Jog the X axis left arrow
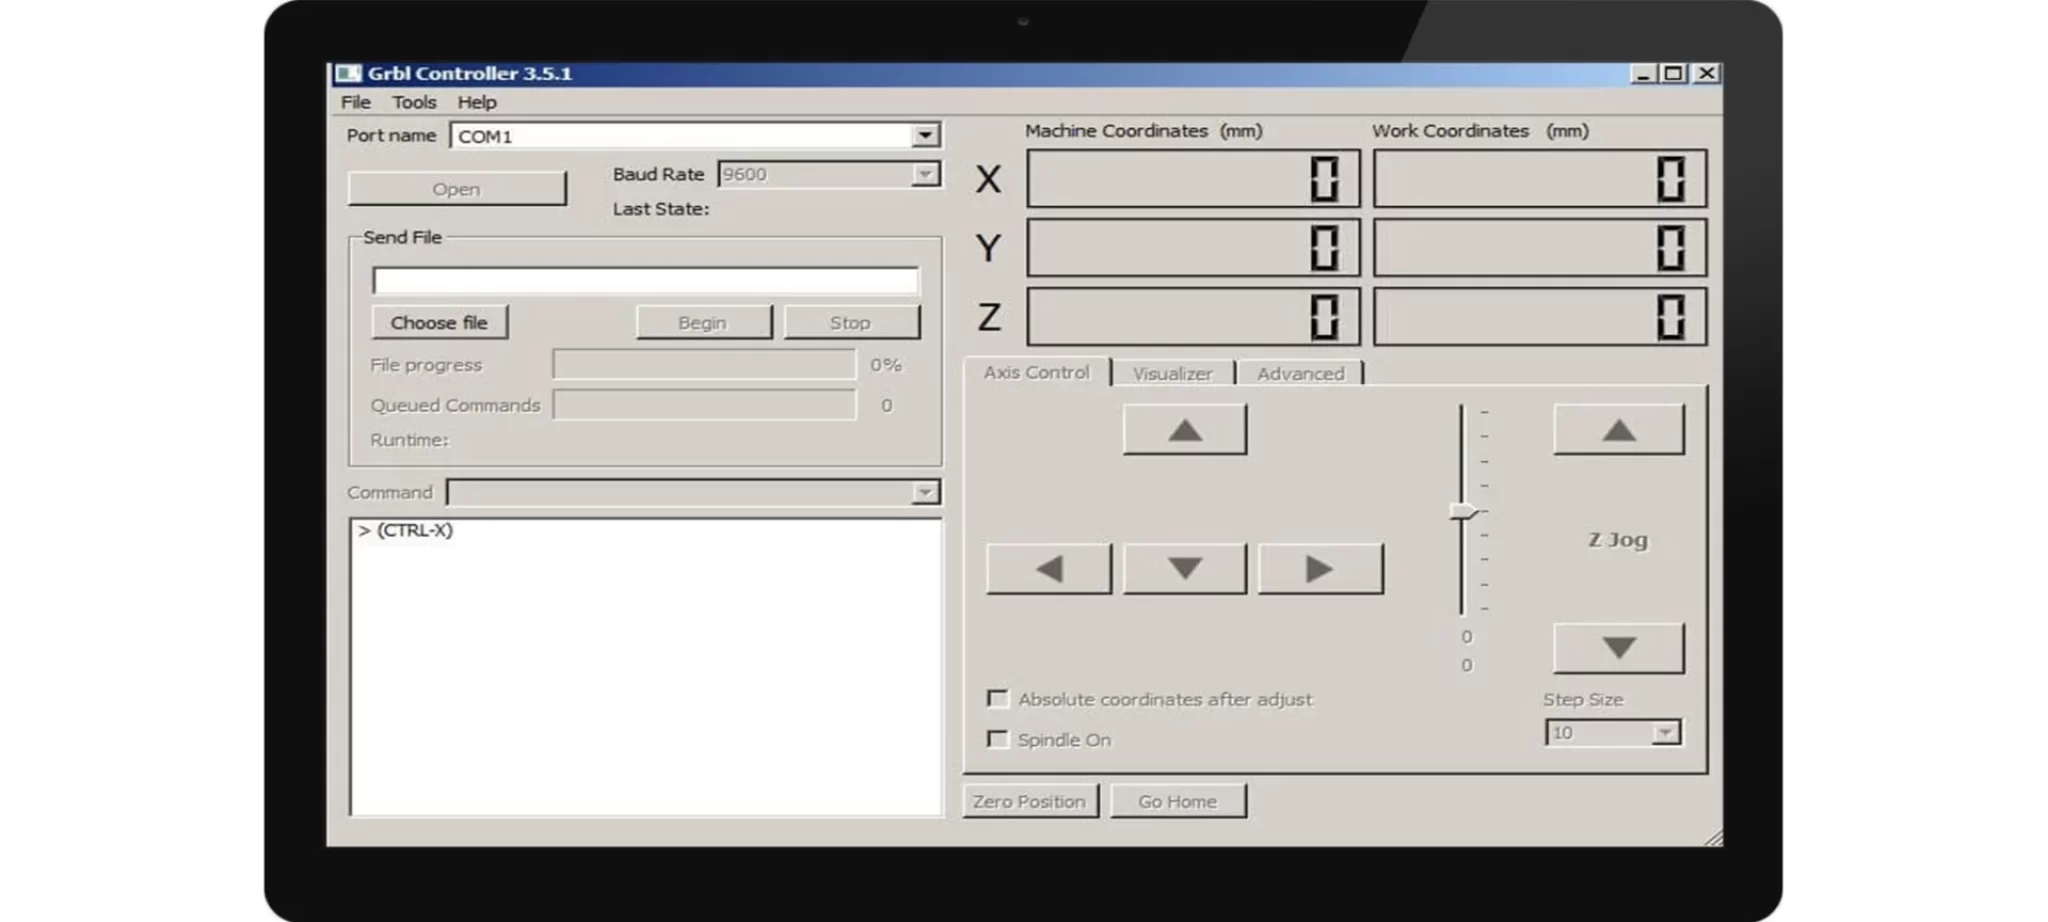Viewport: 2048px width, 922px height. click(1049, 569)
